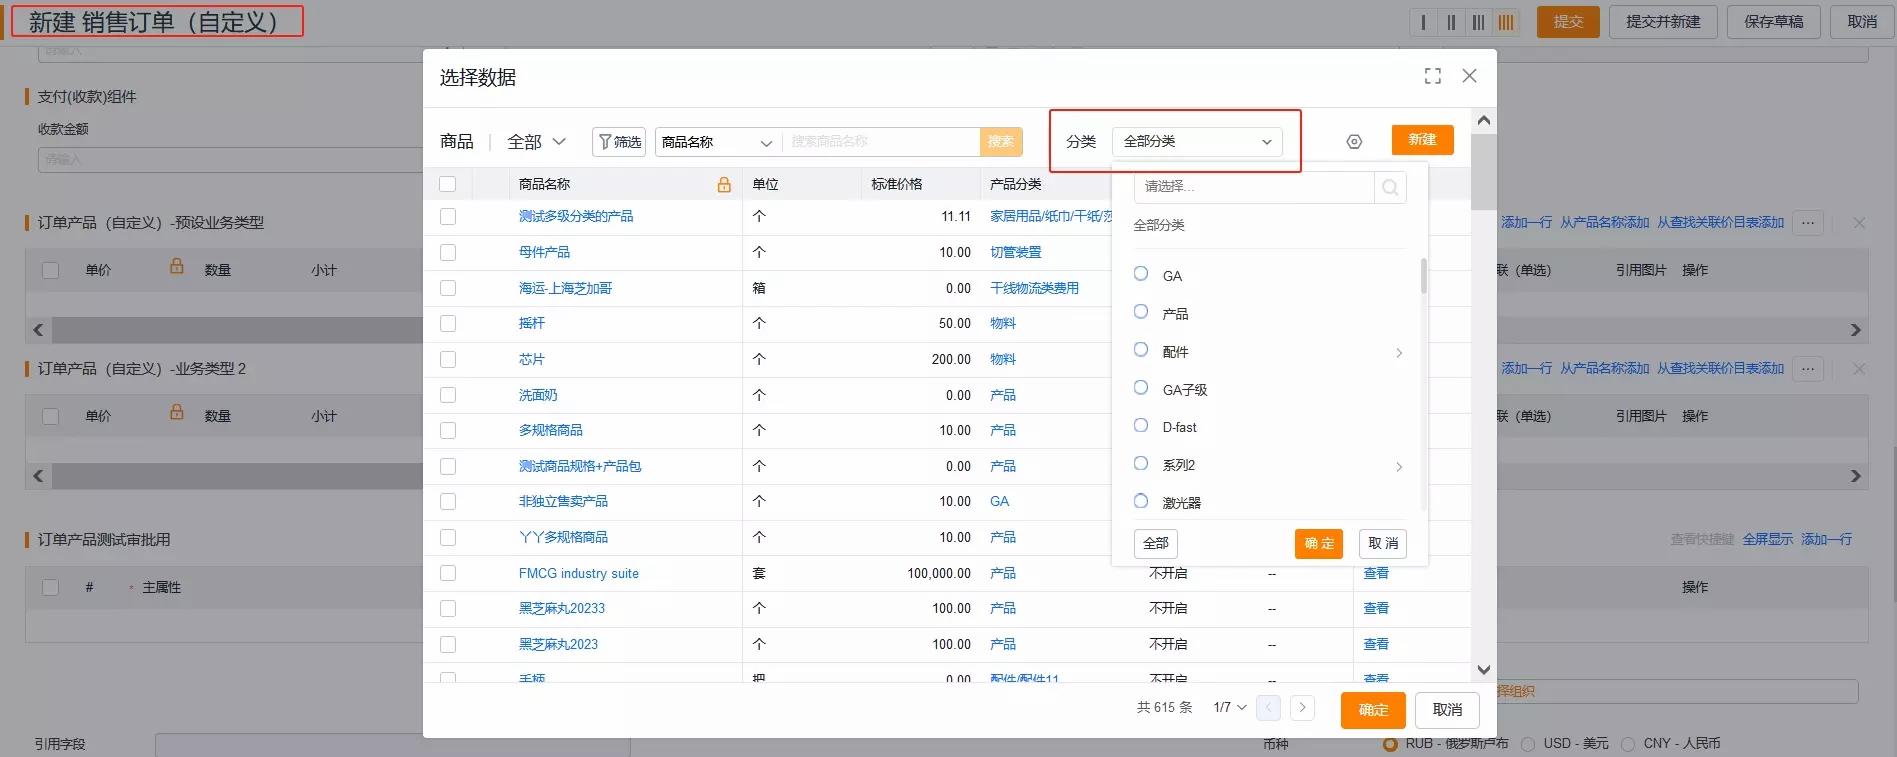This screenshot has width=1897, height=757.
Task: Cancel category popup with 取消
Action: (1383, 543)
